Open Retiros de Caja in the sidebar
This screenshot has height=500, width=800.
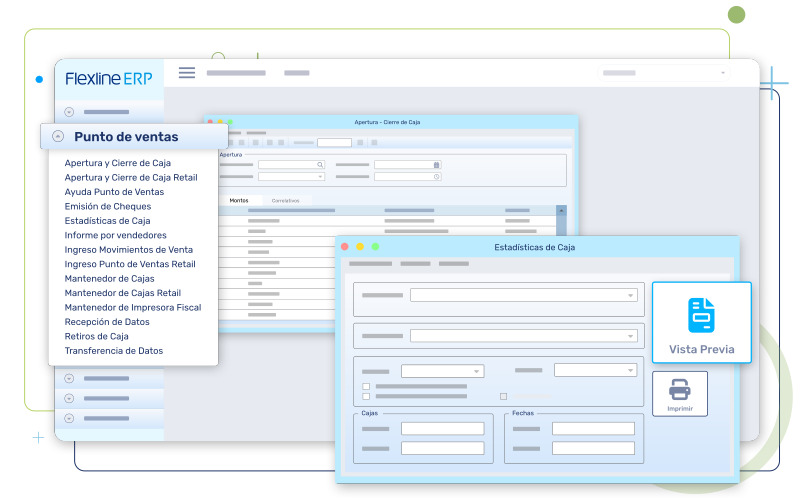pyautogui.click(x=96, y=337)
